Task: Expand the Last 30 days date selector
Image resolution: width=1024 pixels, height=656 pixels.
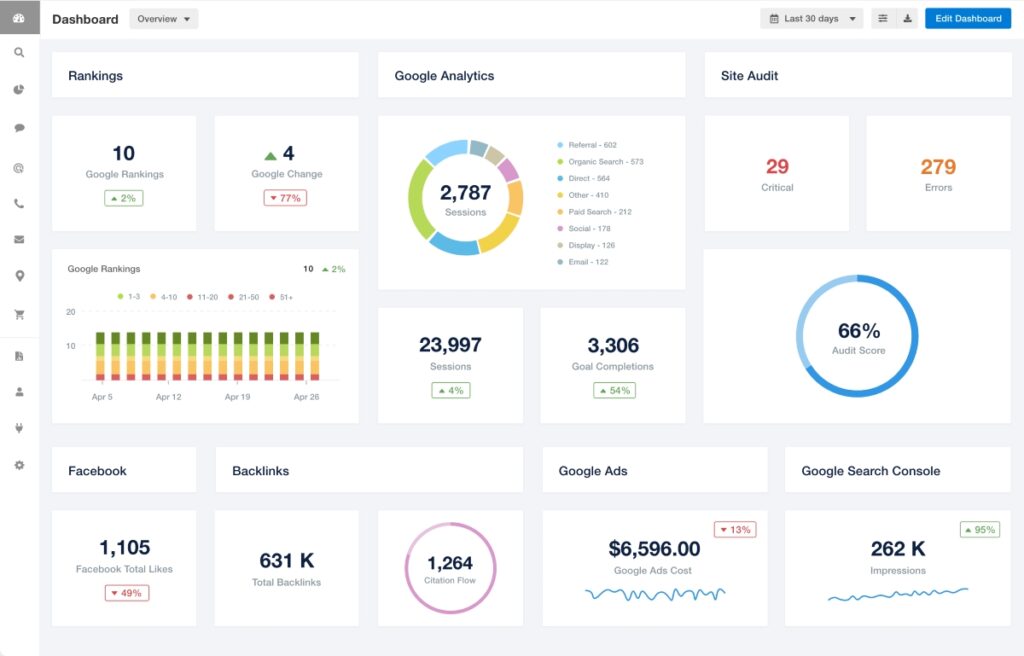Action: [812, 19]
